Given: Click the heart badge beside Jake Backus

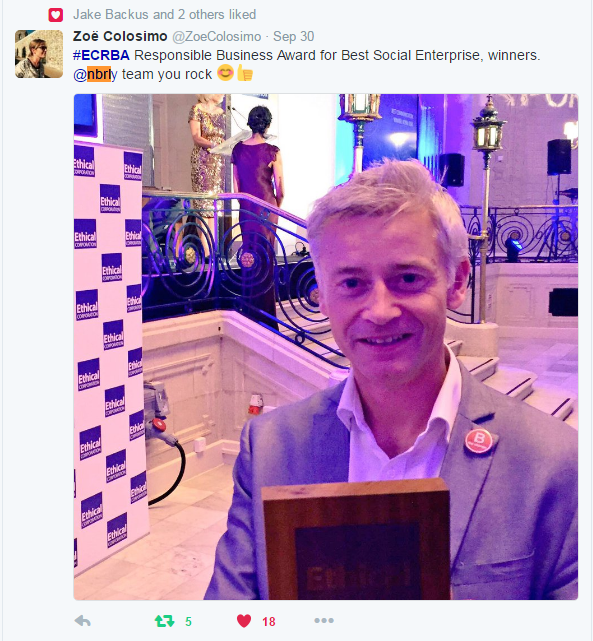Looking at the screenshot, I should click(x=56, y=15).
